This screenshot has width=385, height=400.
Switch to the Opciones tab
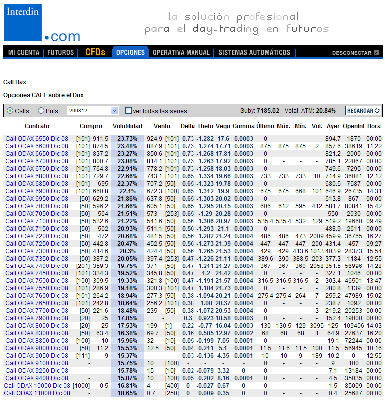pos(130,52)
